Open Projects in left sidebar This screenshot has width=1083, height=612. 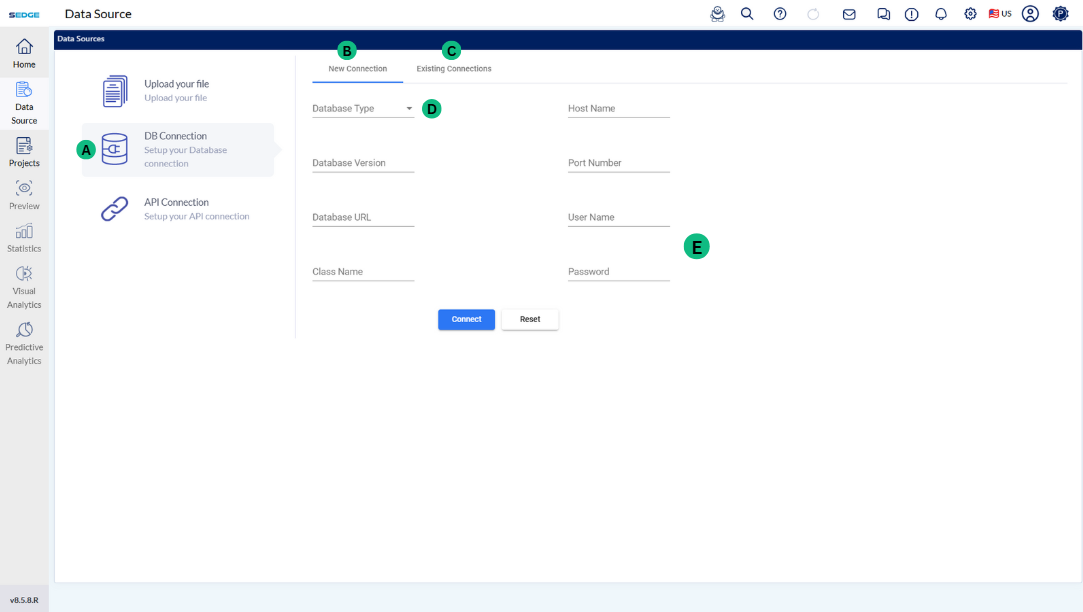pyautogui.click(x=24, y=152)
